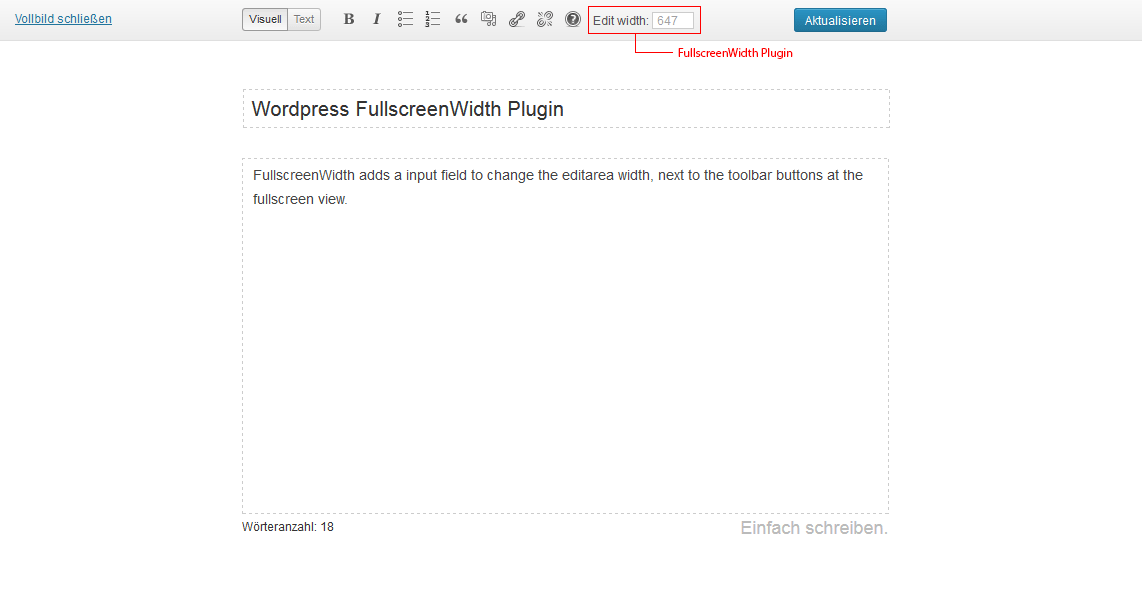This screenshot has height=603, width=1142.
Task: Click the Wörteranzahl: 18 text
Action: (x=288, y=527)
